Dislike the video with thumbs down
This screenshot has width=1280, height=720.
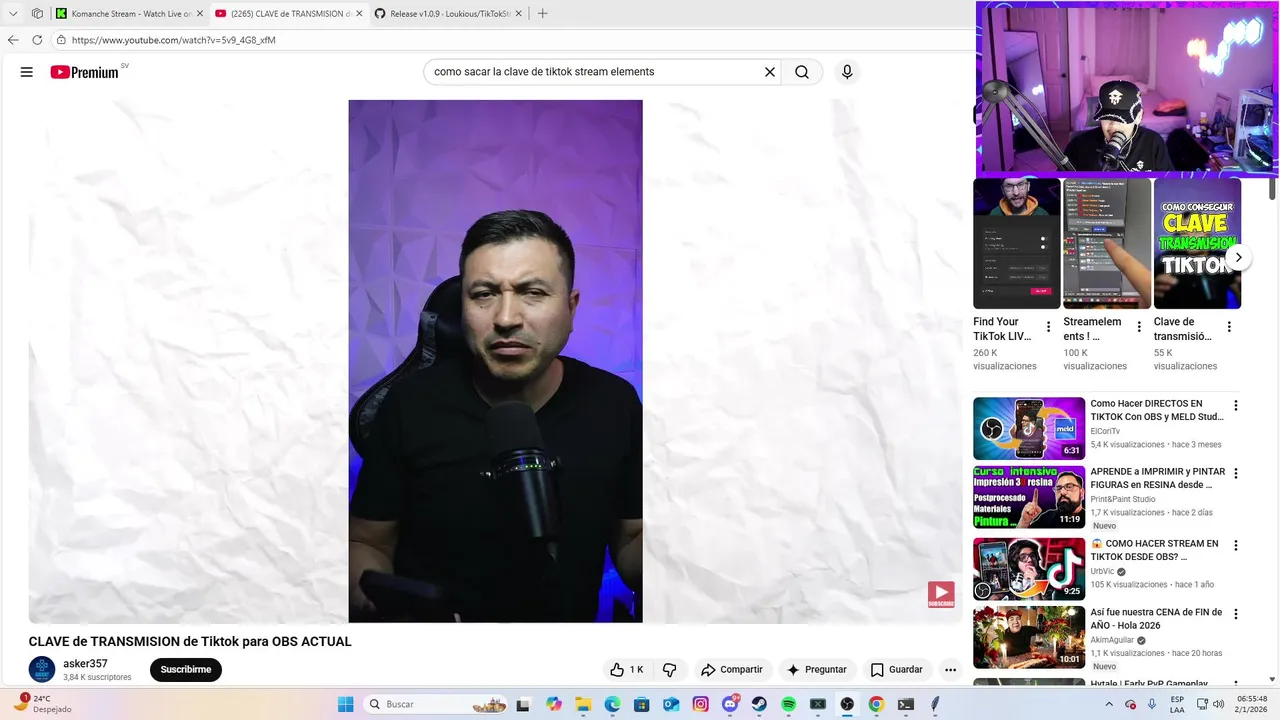point(670,670)
